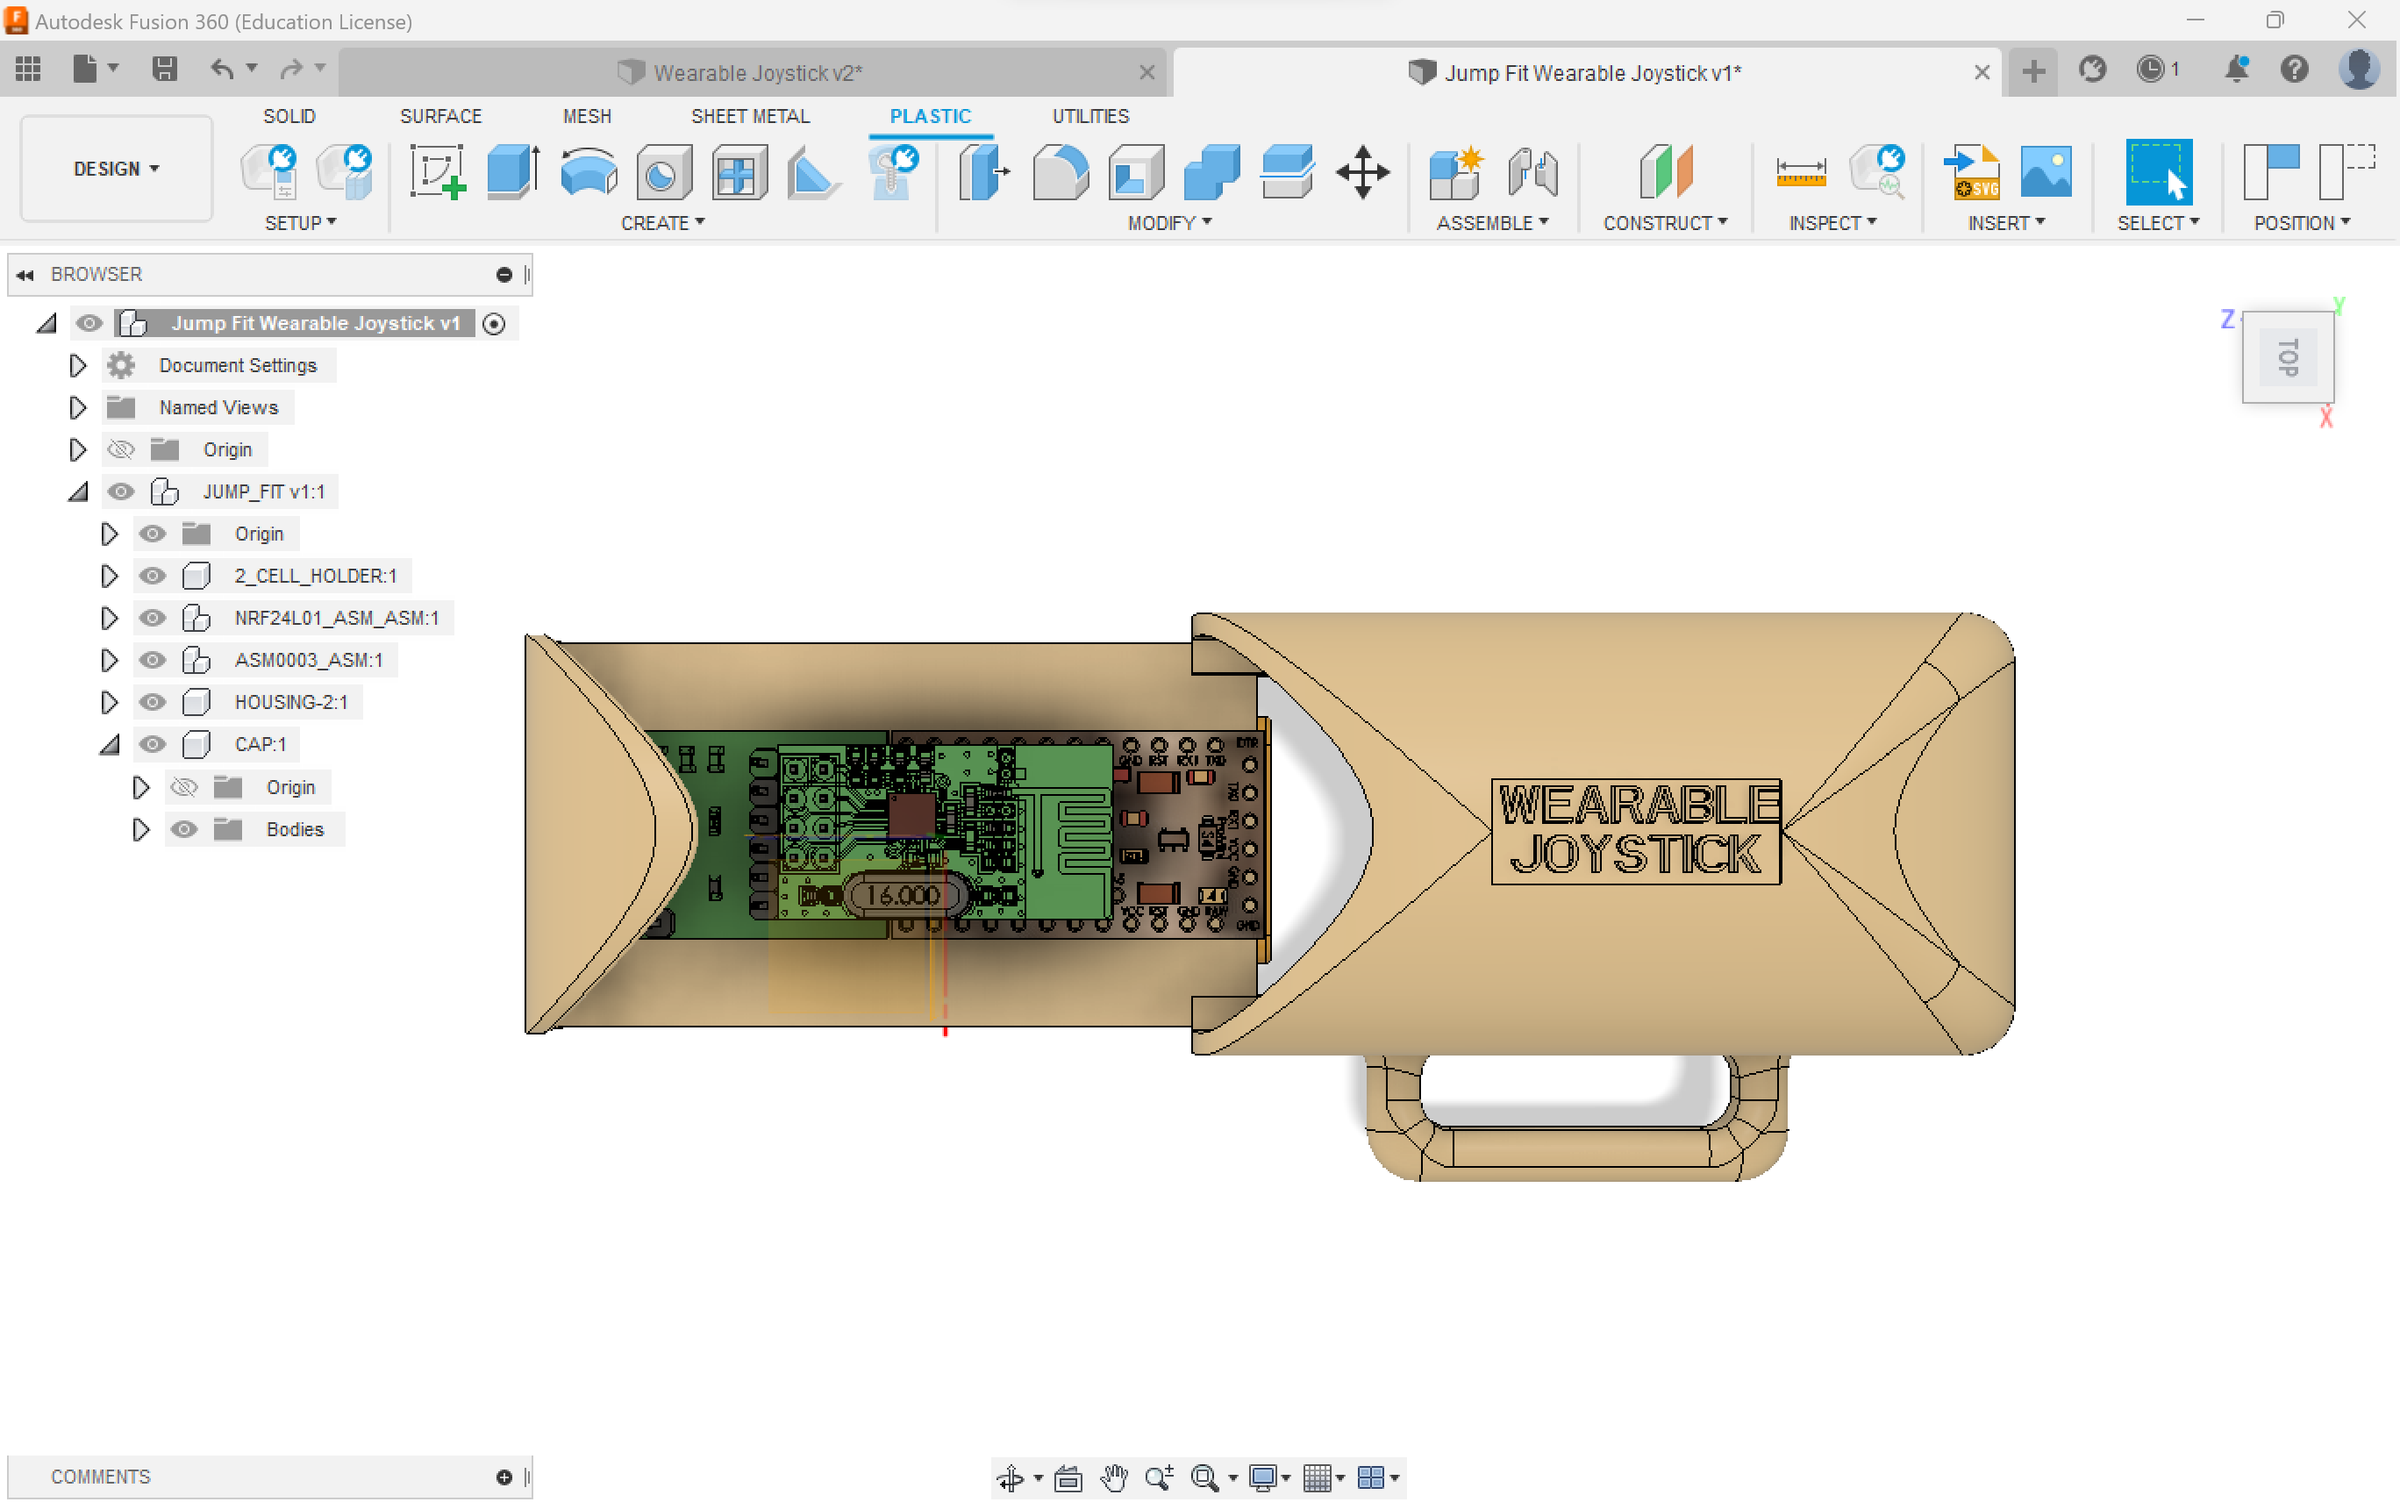Expand the NRF24L01_ASM_ASM:1 tree node
This screenshot has width=2400, height=1504.
tap(109, 618)
